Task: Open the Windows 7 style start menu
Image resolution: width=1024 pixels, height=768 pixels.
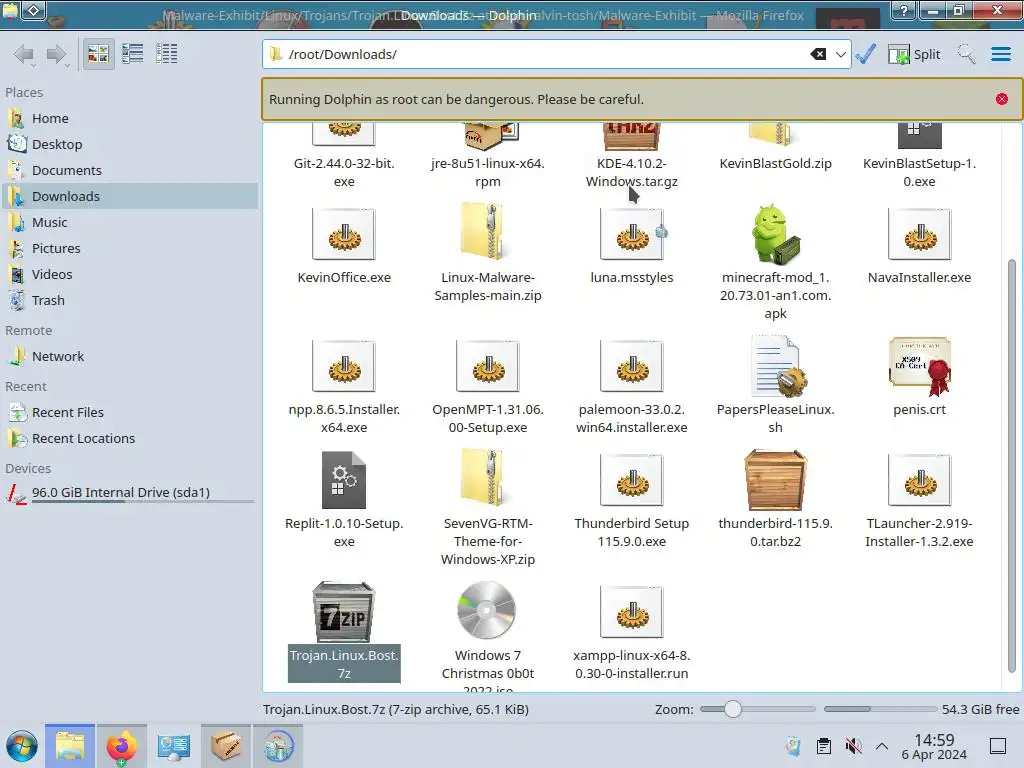Action: 22,746
